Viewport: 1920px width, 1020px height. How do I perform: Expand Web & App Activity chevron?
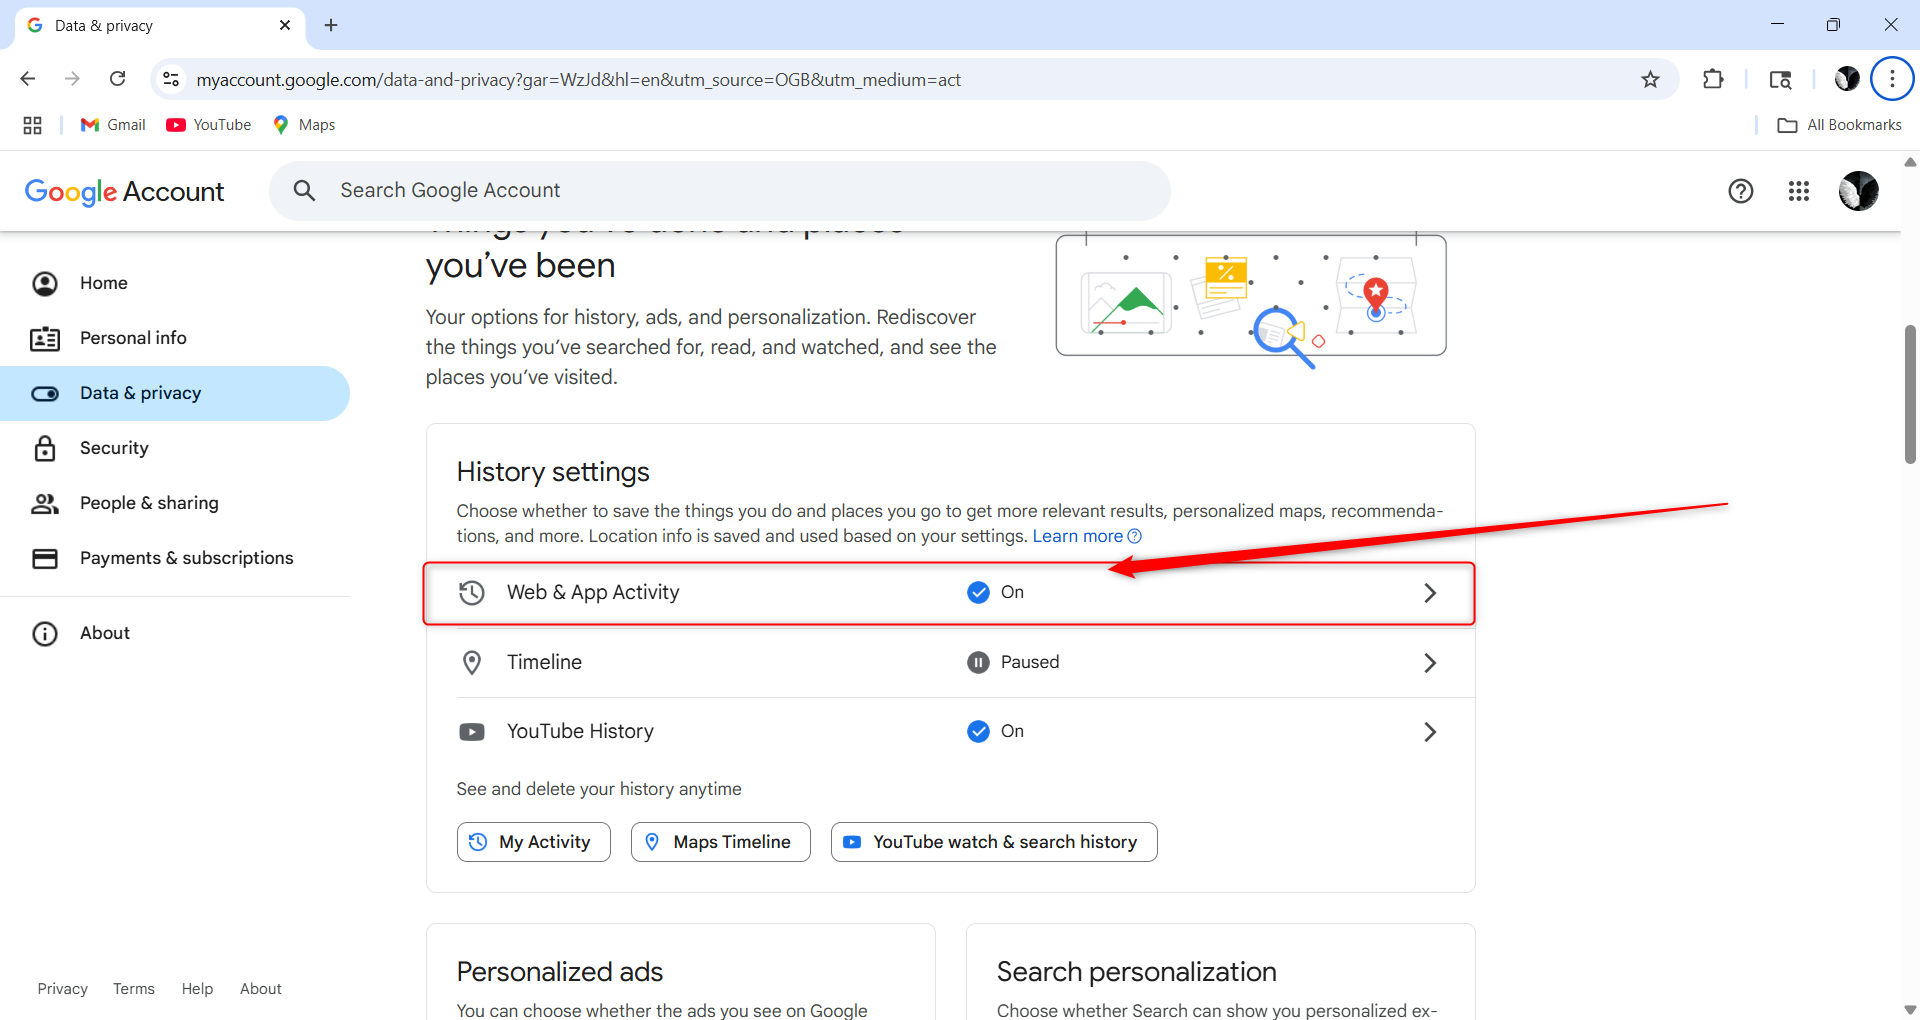[x=1430, y=593]
